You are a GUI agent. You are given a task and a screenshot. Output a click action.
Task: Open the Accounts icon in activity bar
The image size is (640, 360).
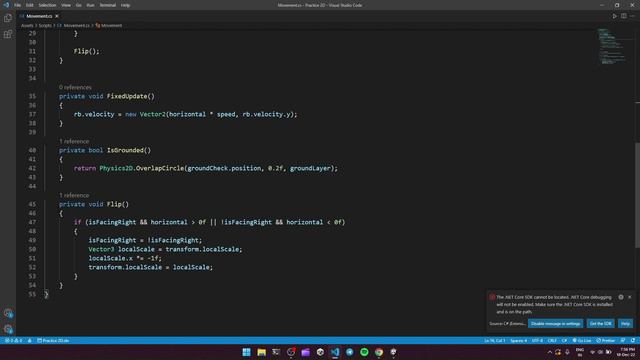coord(8,313)
